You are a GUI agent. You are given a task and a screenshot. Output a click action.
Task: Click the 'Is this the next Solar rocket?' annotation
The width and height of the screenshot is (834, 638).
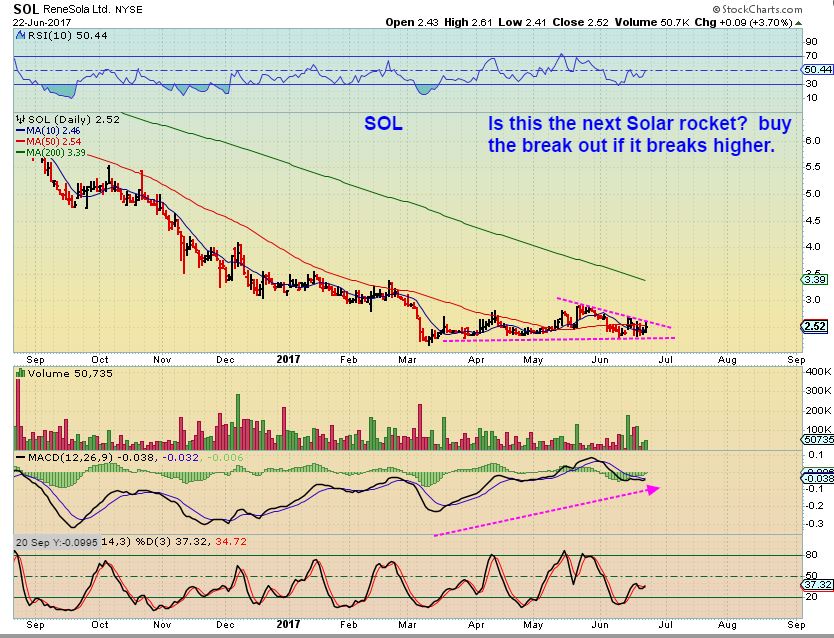[618, 123]
